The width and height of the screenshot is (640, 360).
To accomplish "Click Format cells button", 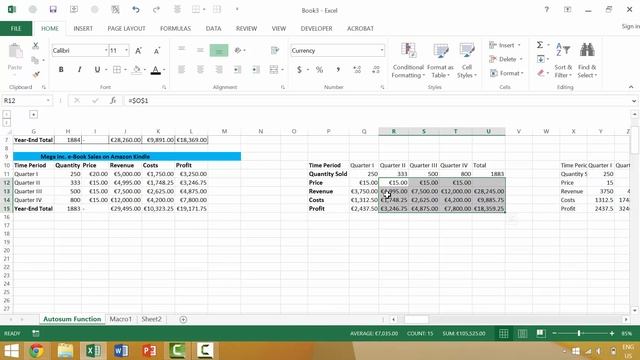I will tap(507, 73).
